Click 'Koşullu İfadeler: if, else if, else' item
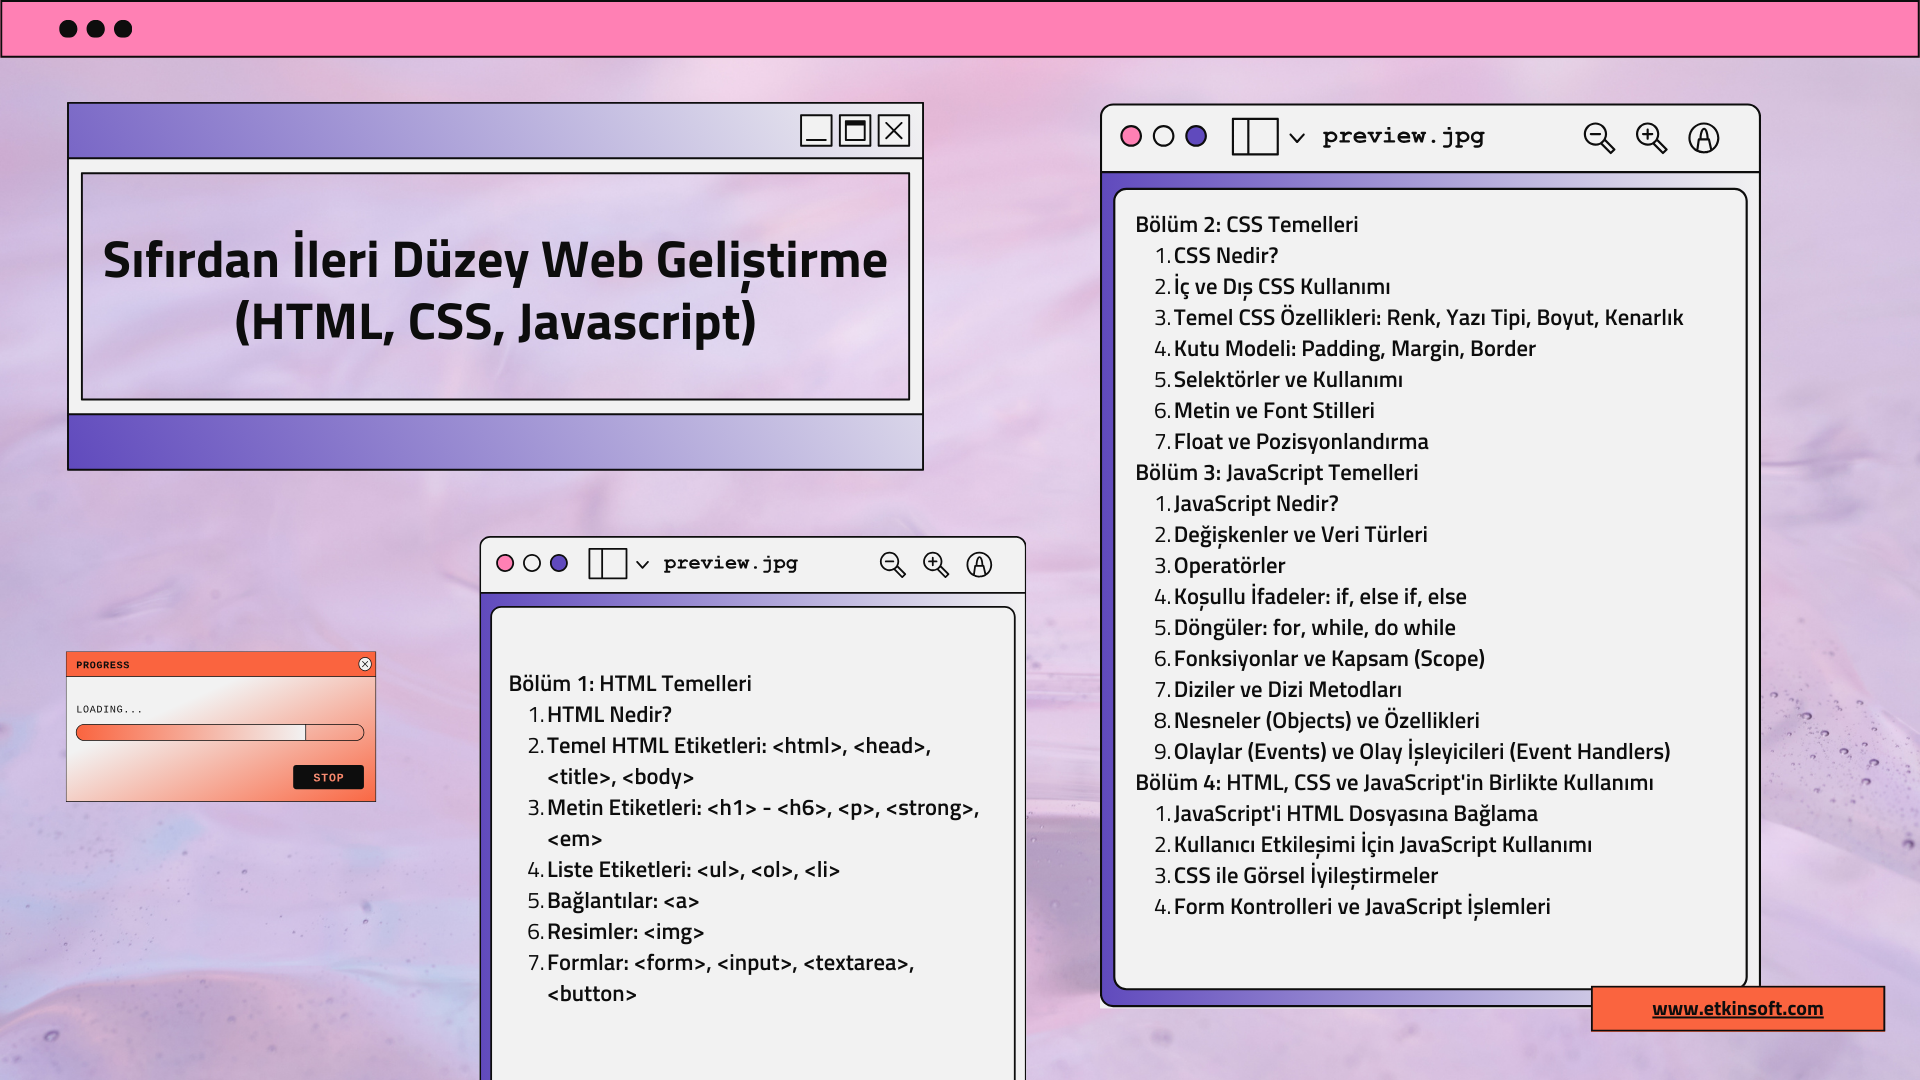The height and width of the screenshot is (1080, 1920). [1320, 596]
